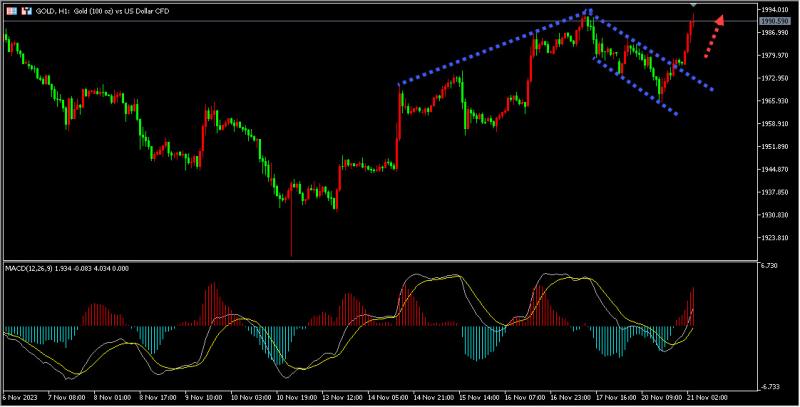This screenshot has height=407, width=800.
Task: Select the current price label 1990.590
Action: (x=776, y=21)
